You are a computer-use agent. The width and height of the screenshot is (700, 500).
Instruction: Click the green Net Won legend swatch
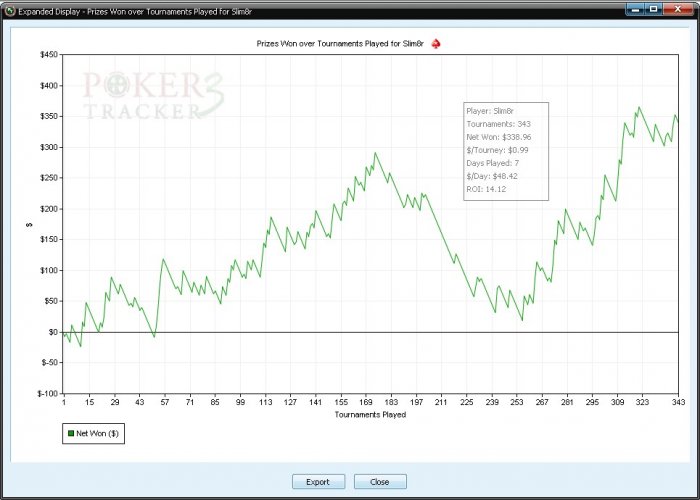tap(70, 434)
